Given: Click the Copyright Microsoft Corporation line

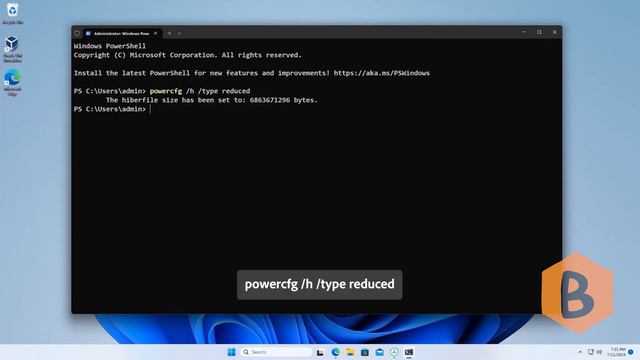Looking at the screenshot, I should (x=187, y=55).
